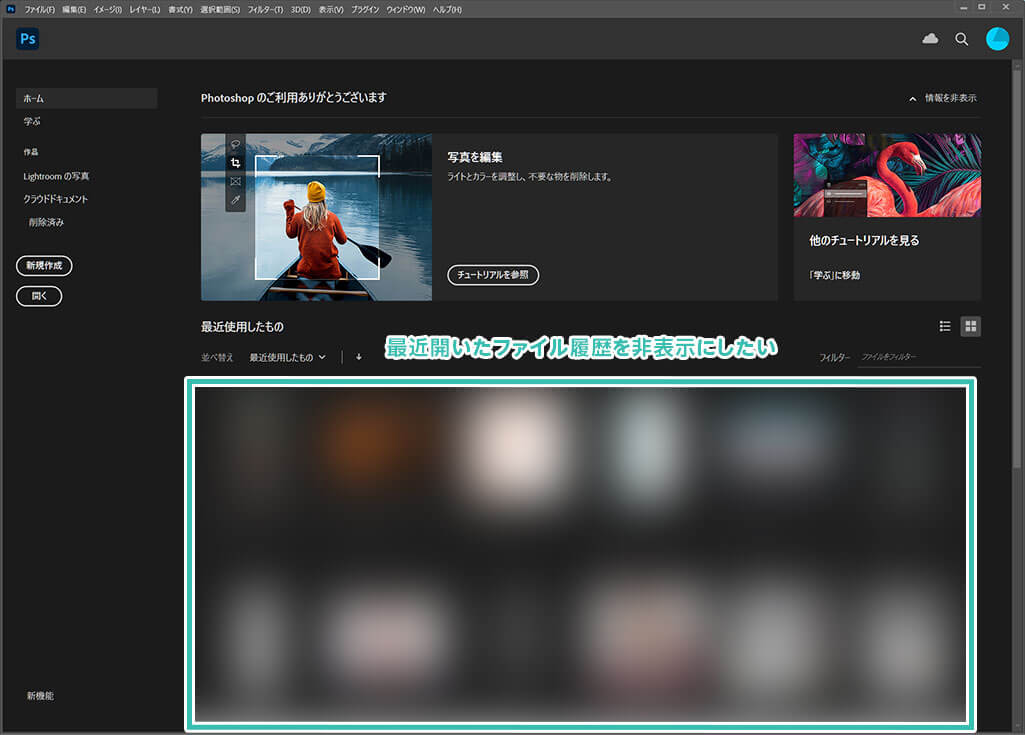The height and width of the screenshot is (735, 1025).
Task: Open the flamingo tutorials thumbnail
Action: tap(887, 175)
